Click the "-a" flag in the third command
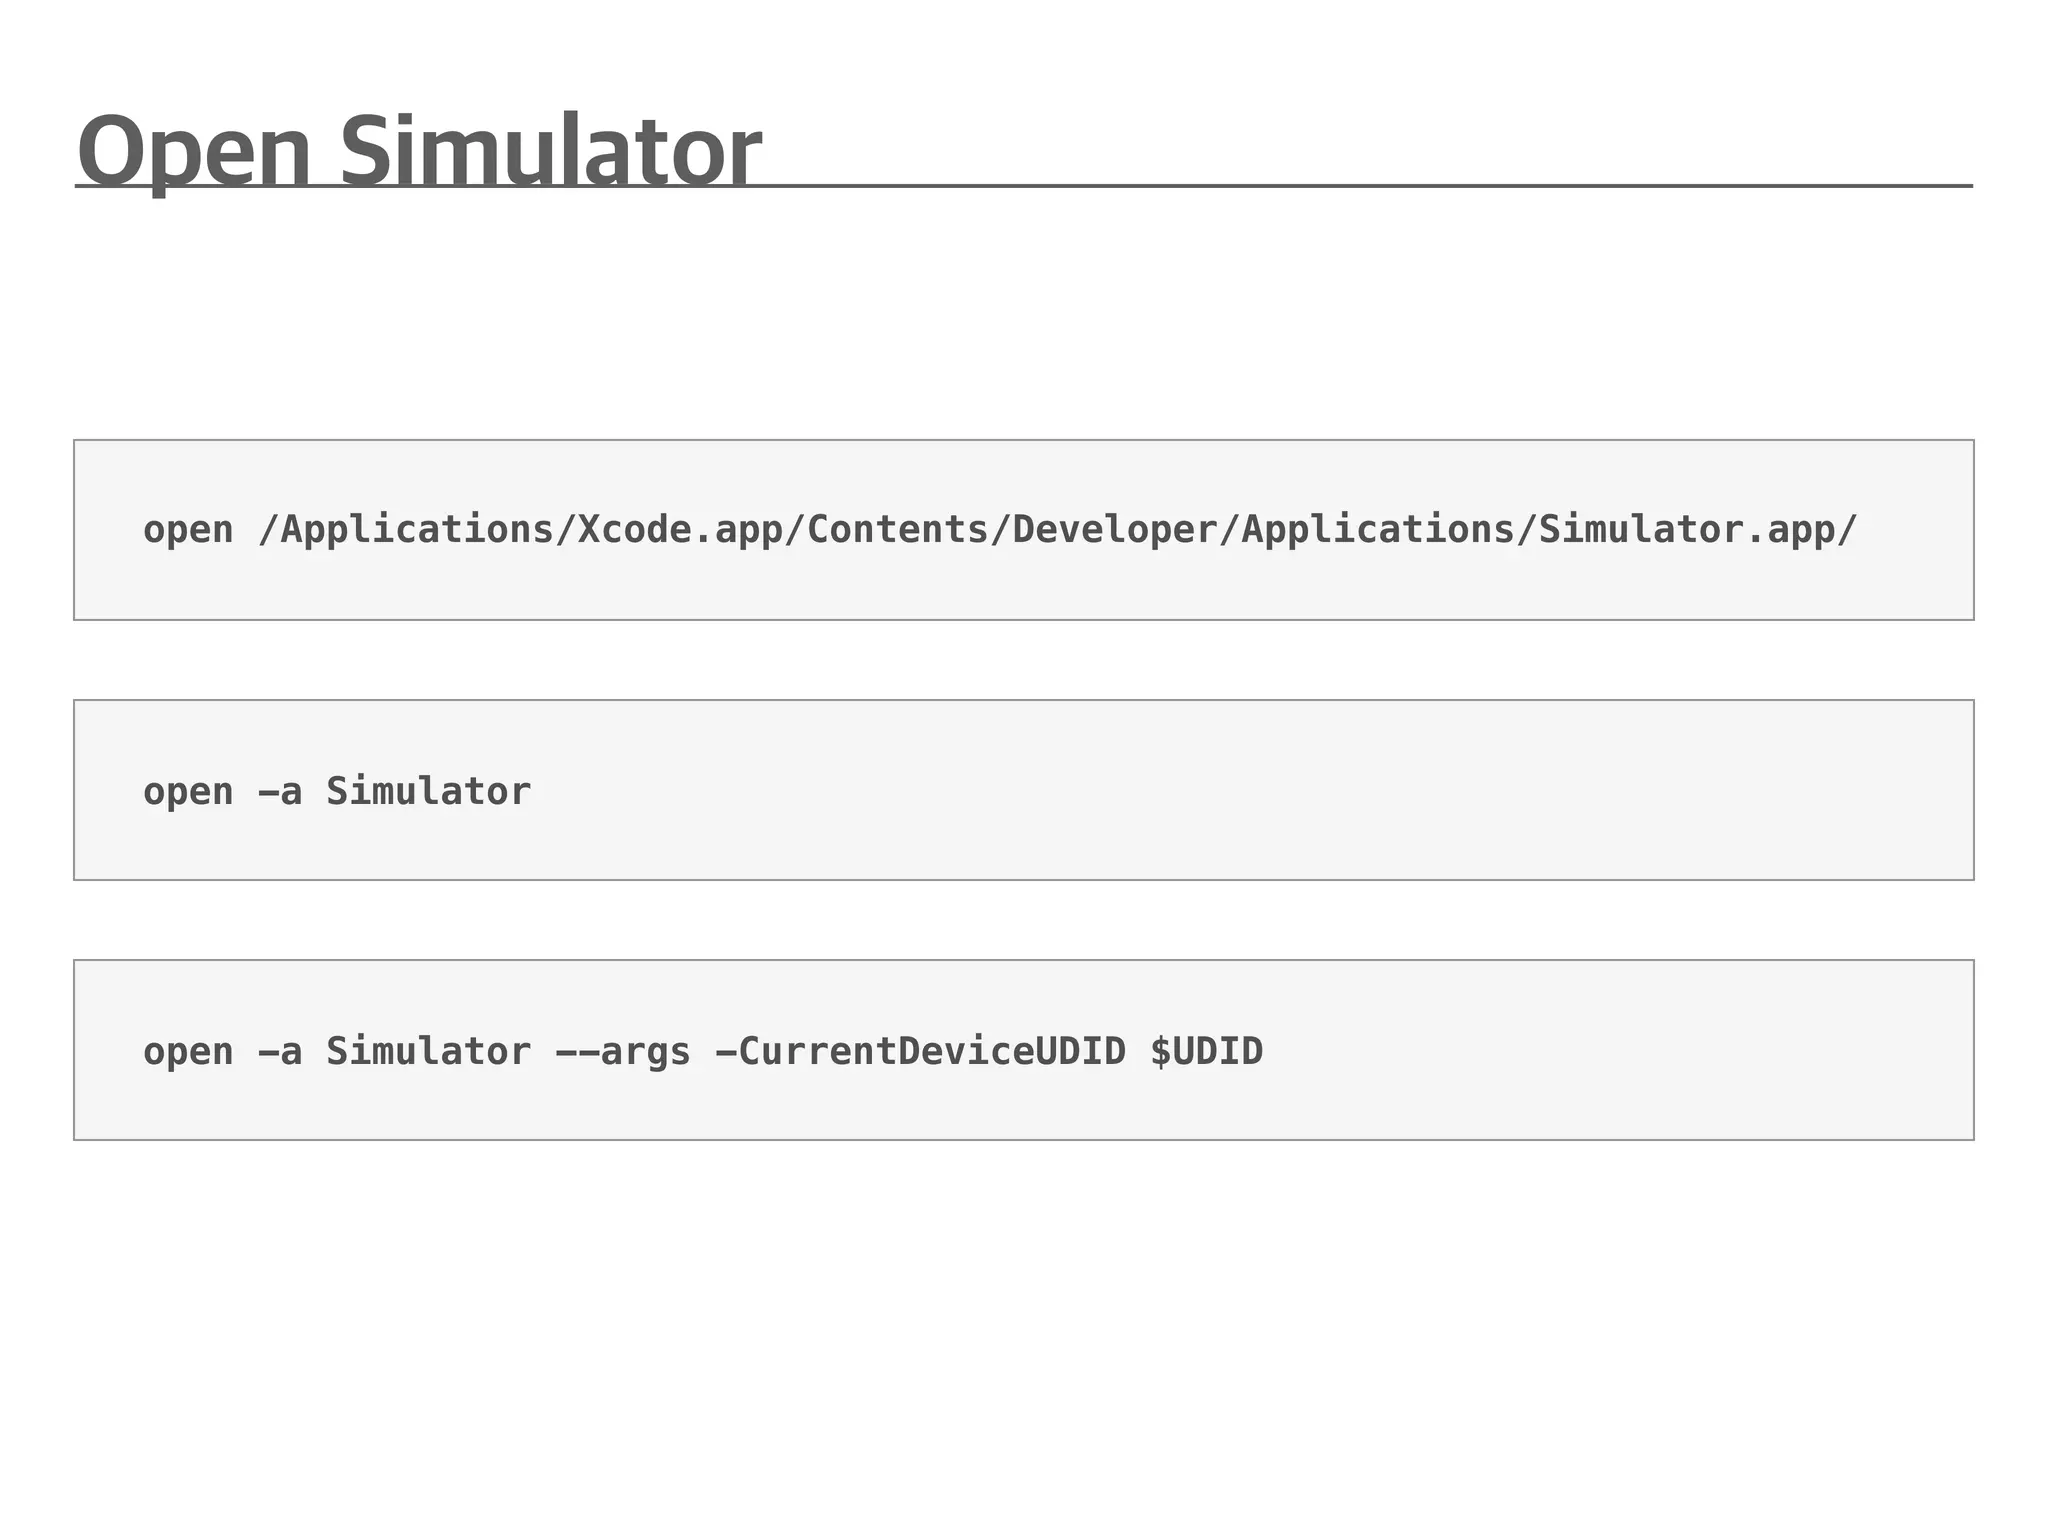The height and width of the screenshot is (1536, 2048). pyautogui.click(x=280, y=1052)
